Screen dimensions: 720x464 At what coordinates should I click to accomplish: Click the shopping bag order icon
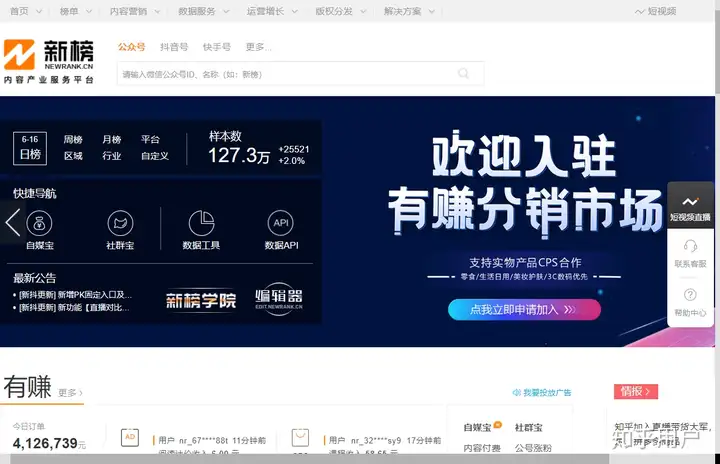300,437
